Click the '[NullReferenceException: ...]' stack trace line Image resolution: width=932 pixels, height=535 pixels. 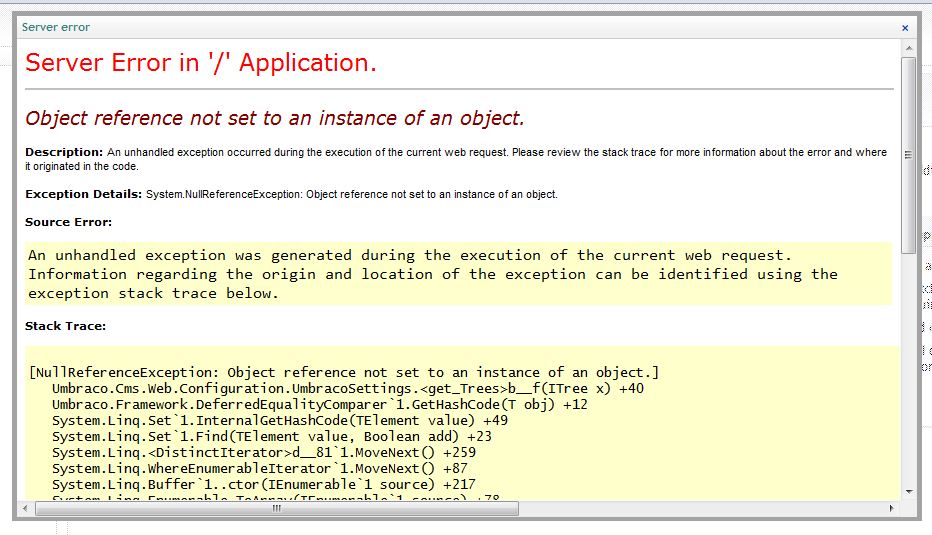tap(344, 373)
